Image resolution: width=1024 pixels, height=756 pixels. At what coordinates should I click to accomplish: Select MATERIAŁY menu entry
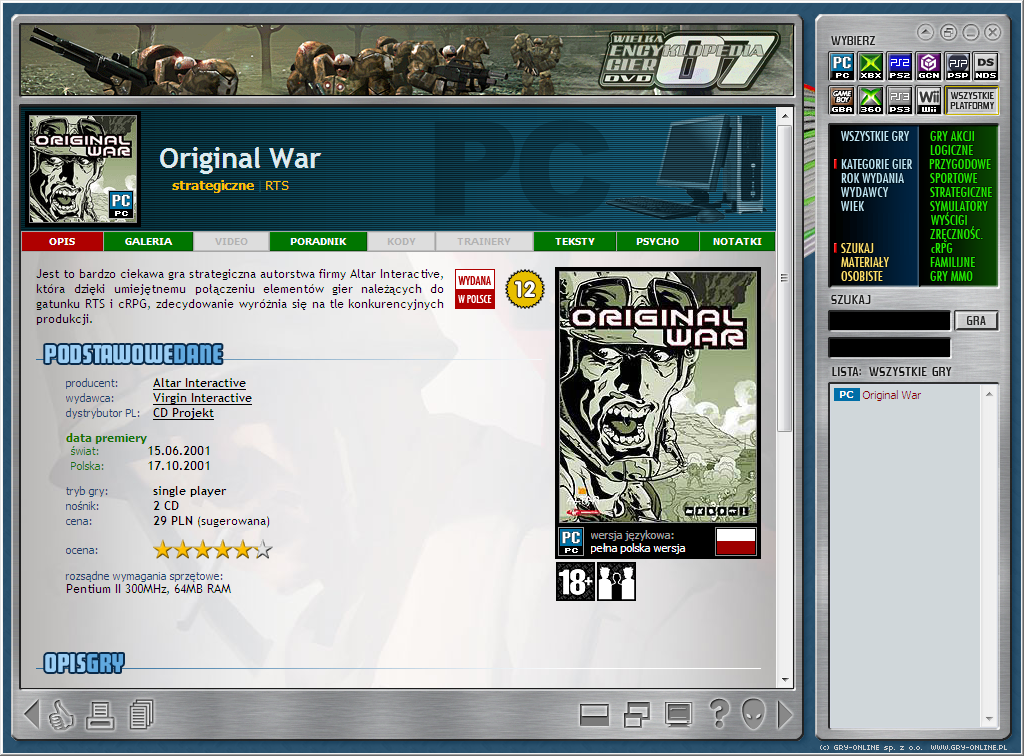tap(865, 262)
